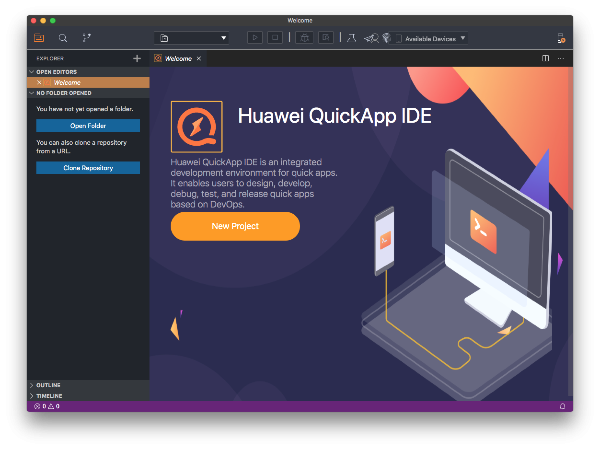Click the device manager icon at toolbar right

(x=561, y=38)
